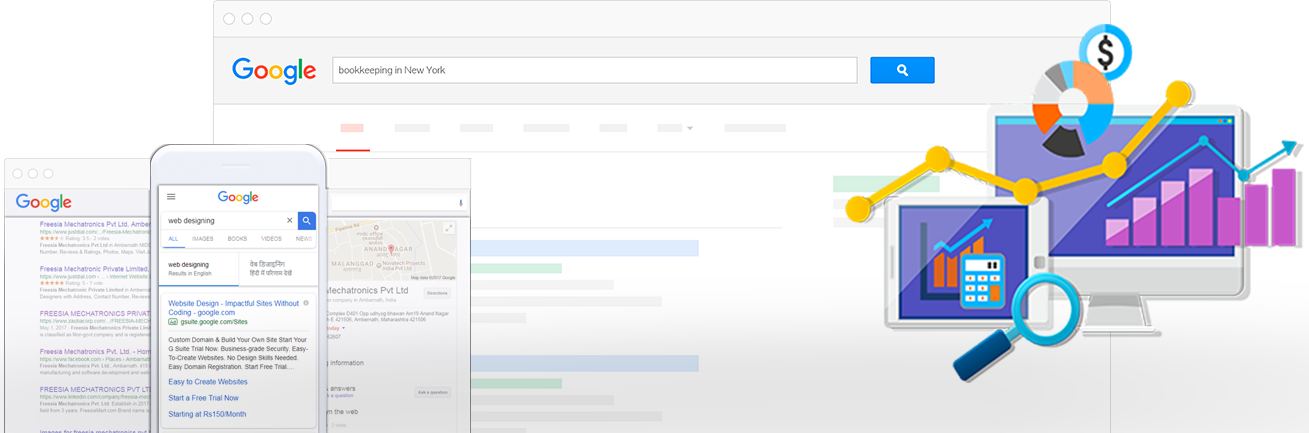Click the gsuite.google.com/Sites URL text
The width and height of the screenshot is (1309, 433).
214,322
